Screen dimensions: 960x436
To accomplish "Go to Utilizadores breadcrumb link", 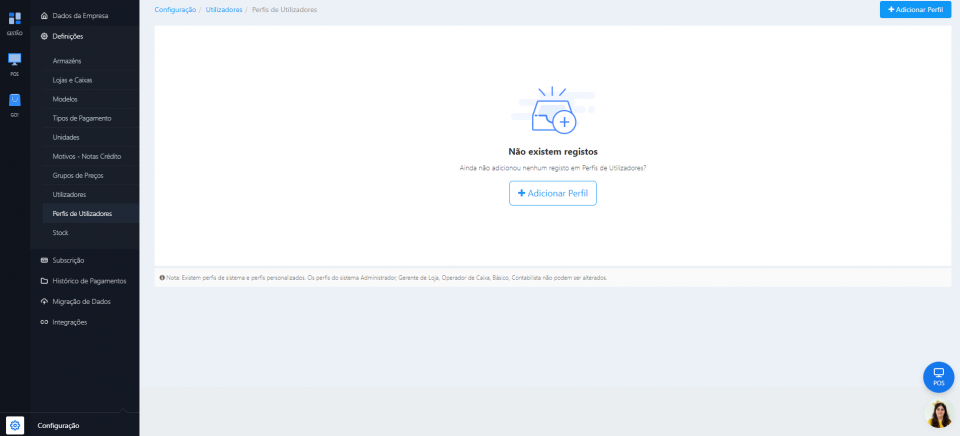I will [223, 9].
